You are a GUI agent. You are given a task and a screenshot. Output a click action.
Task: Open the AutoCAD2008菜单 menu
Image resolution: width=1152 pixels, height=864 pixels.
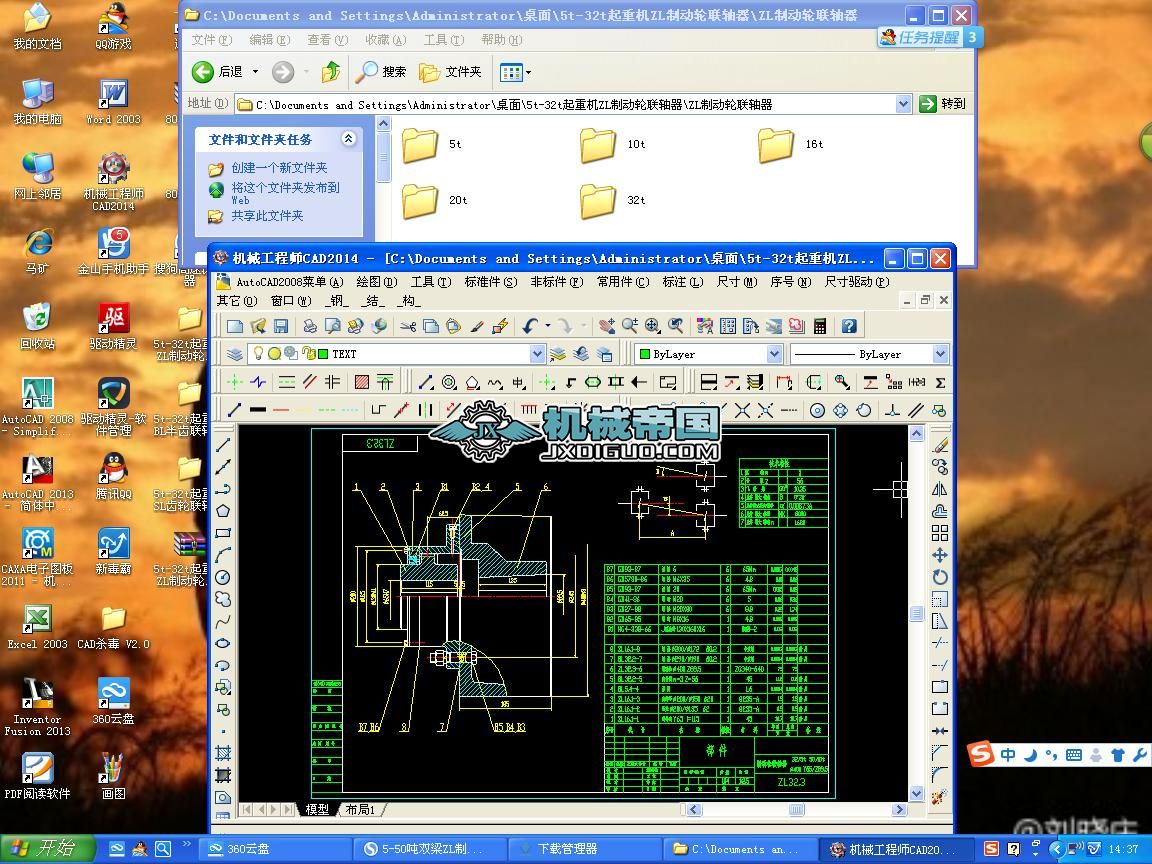point(289,282)
